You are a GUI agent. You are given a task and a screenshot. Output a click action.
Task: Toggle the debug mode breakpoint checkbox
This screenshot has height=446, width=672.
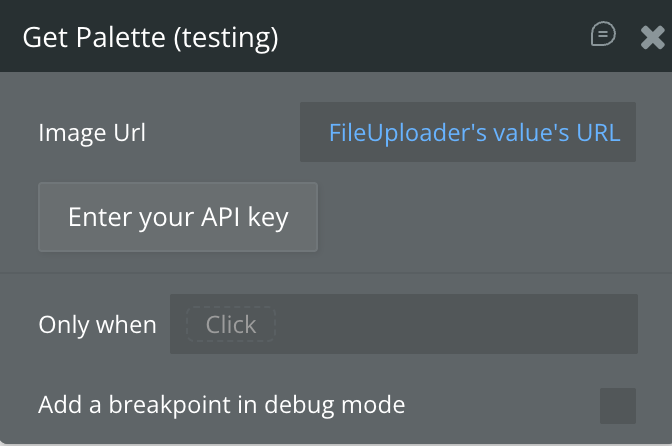tap(617, 406)
